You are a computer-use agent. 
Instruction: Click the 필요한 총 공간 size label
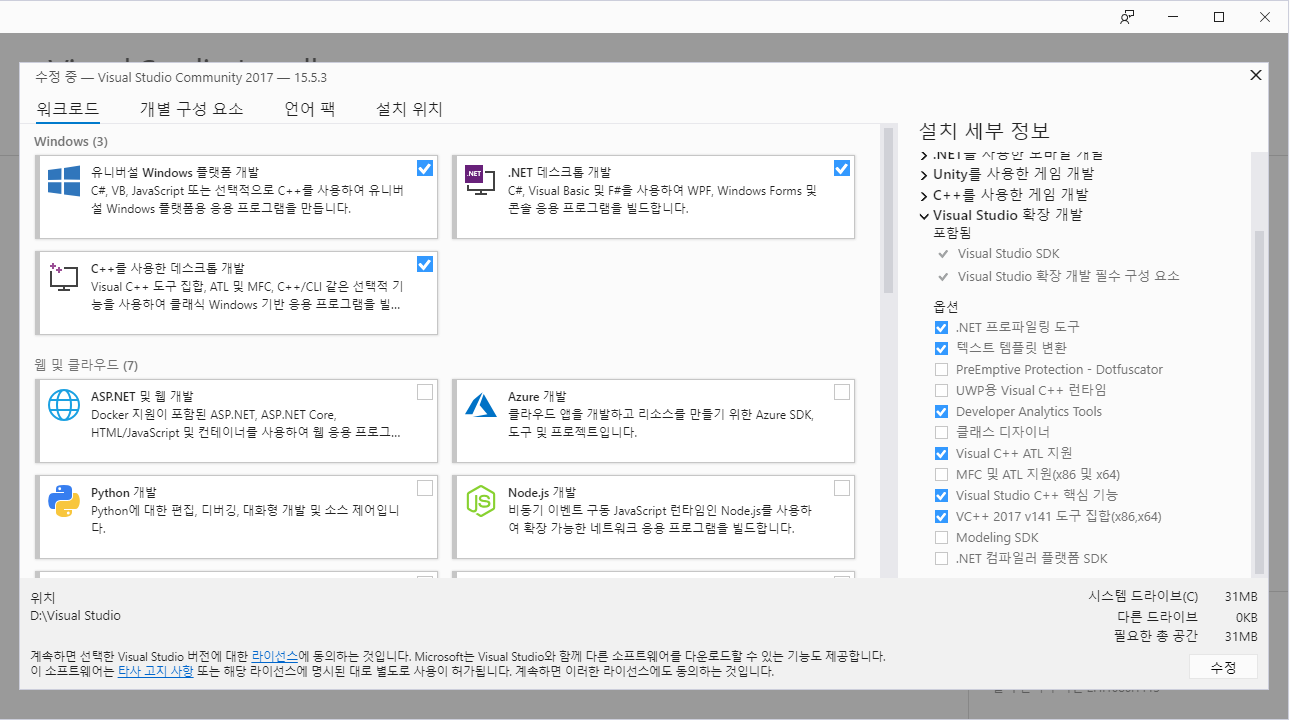pos(1155,636)
